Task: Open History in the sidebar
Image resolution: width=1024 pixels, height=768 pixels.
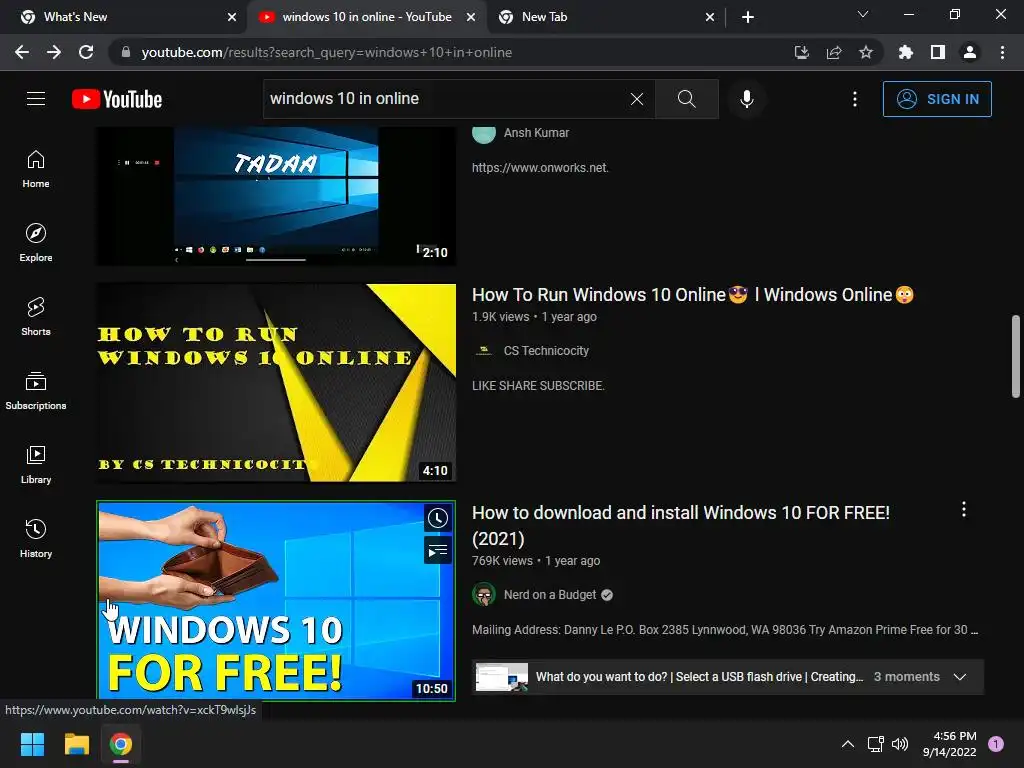Action: 36,537
